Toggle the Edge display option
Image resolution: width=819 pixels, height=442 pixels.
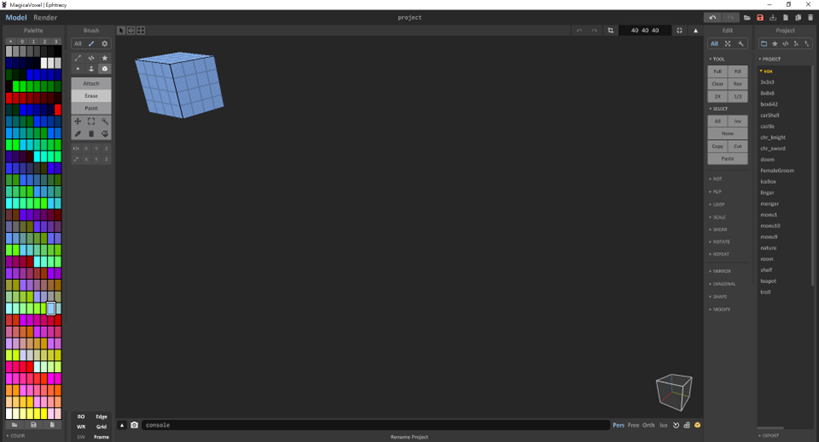click(x=101, y=416)
